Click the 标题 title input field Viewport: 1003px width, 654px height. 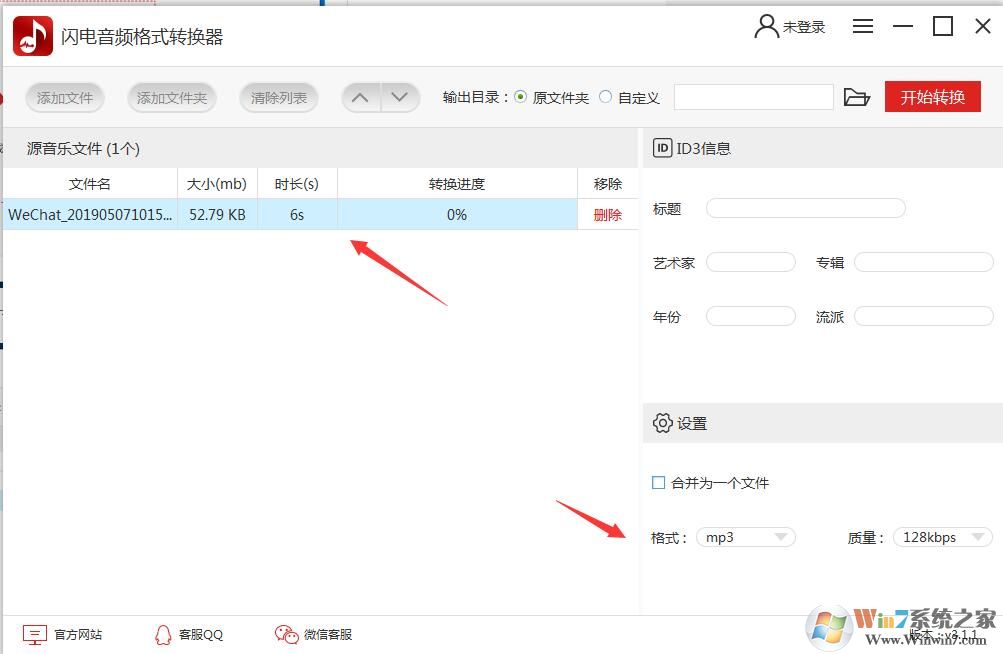(805, 208)
